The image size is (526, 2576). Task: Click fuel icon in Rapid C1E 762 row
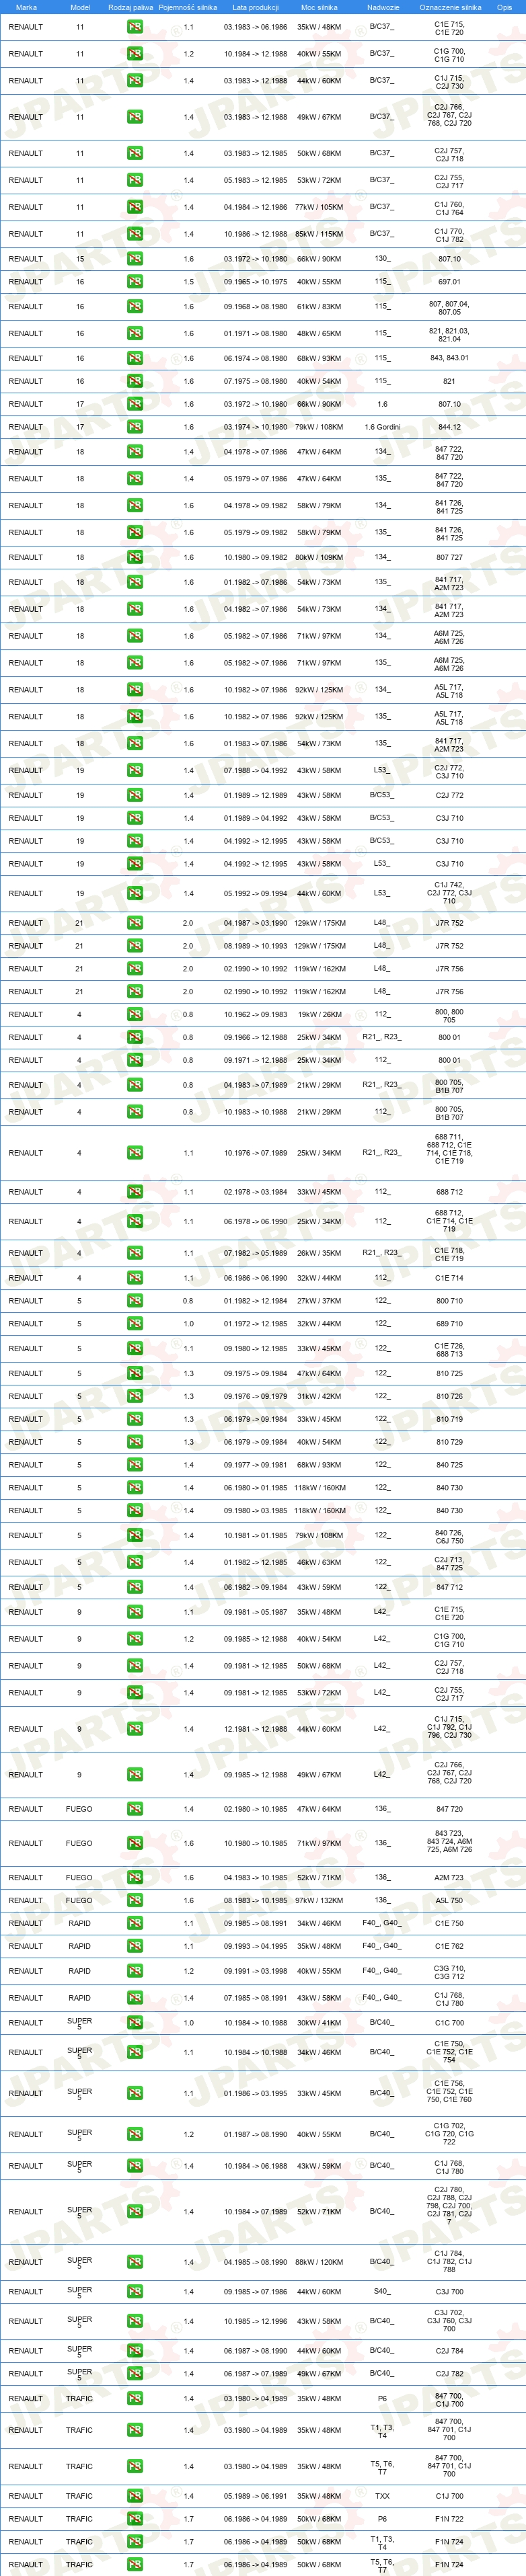[x=134, y=1946]
